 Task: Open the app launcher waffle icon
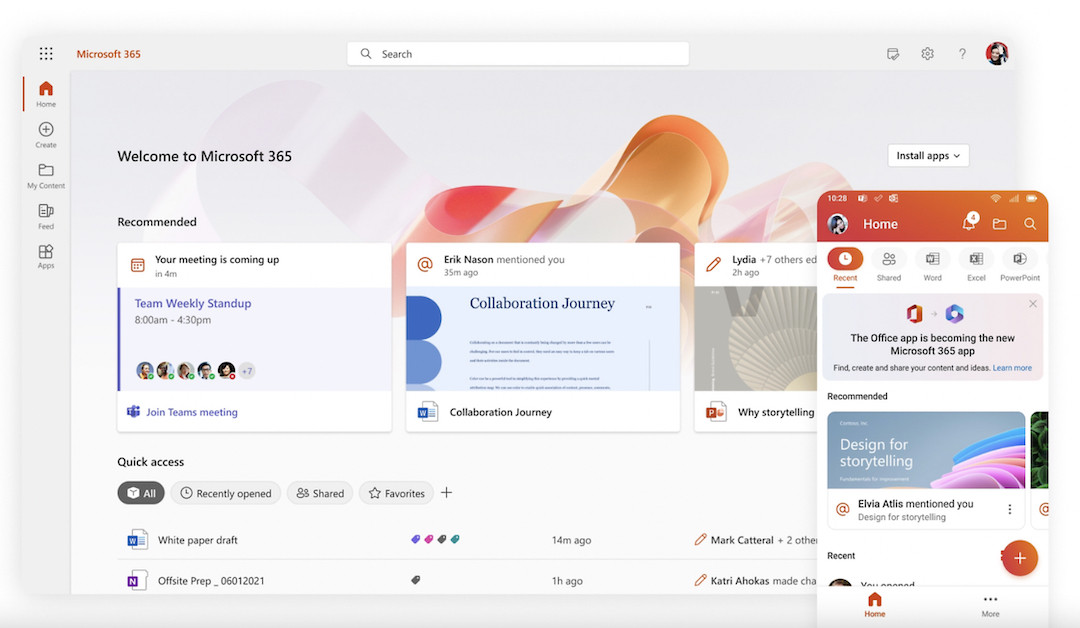click(x=46, y=54)
